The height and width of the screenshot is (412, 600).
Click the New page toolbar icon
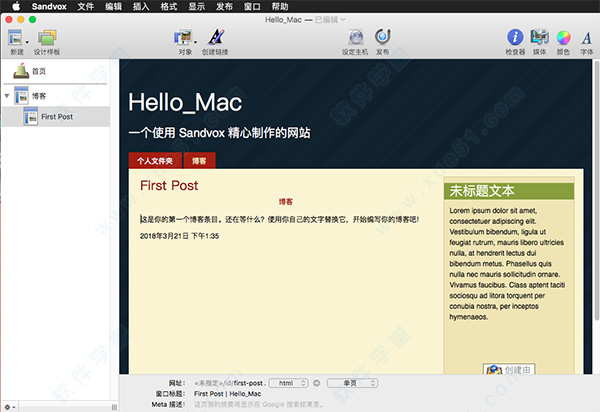[x=15, y=37]
